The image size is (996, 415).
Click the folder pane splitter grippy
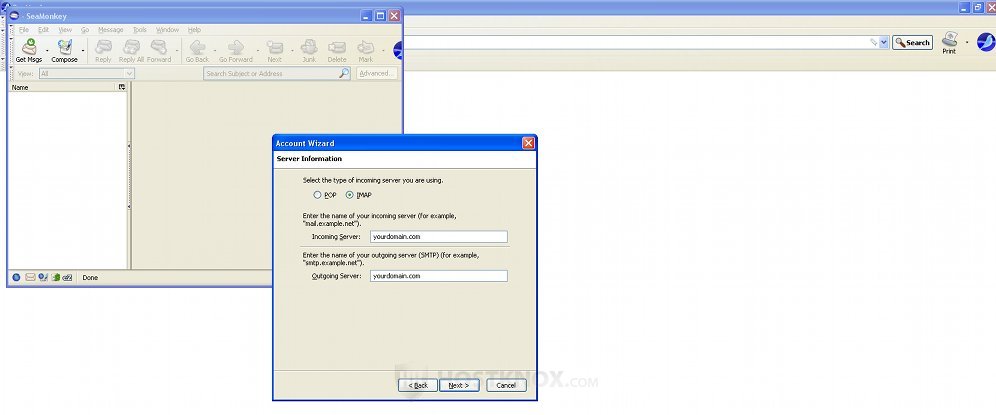(130, 177)
